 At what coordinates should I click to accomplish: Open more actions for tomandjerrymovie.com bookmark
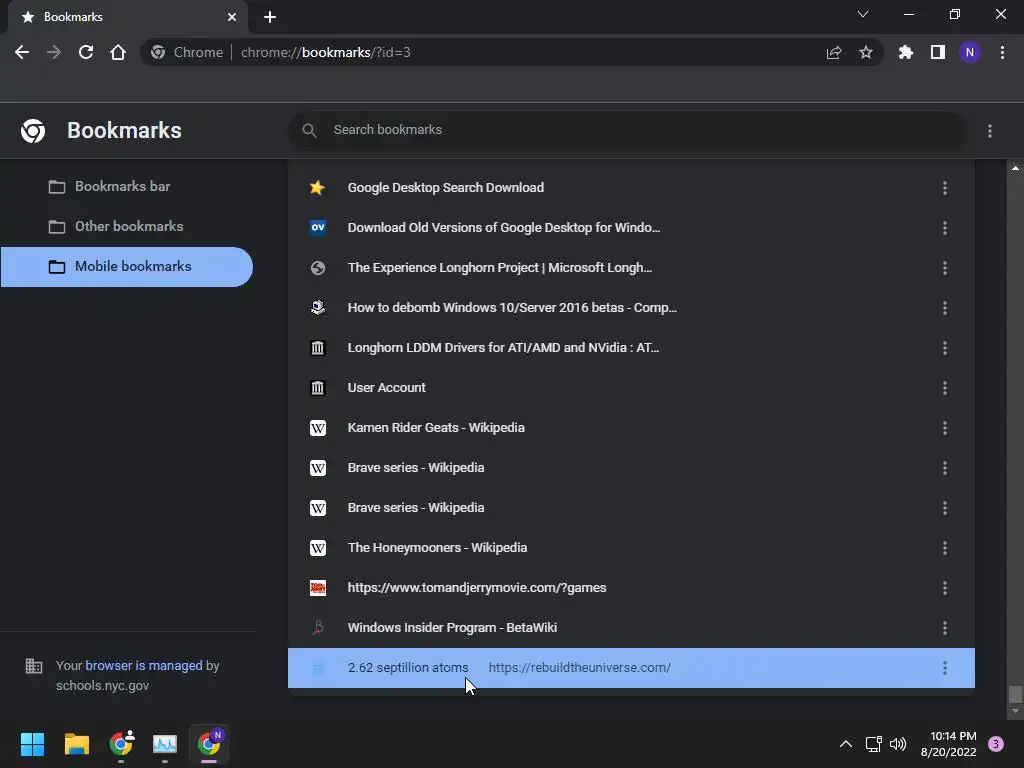pyautogui.click(x=944, y=588)
